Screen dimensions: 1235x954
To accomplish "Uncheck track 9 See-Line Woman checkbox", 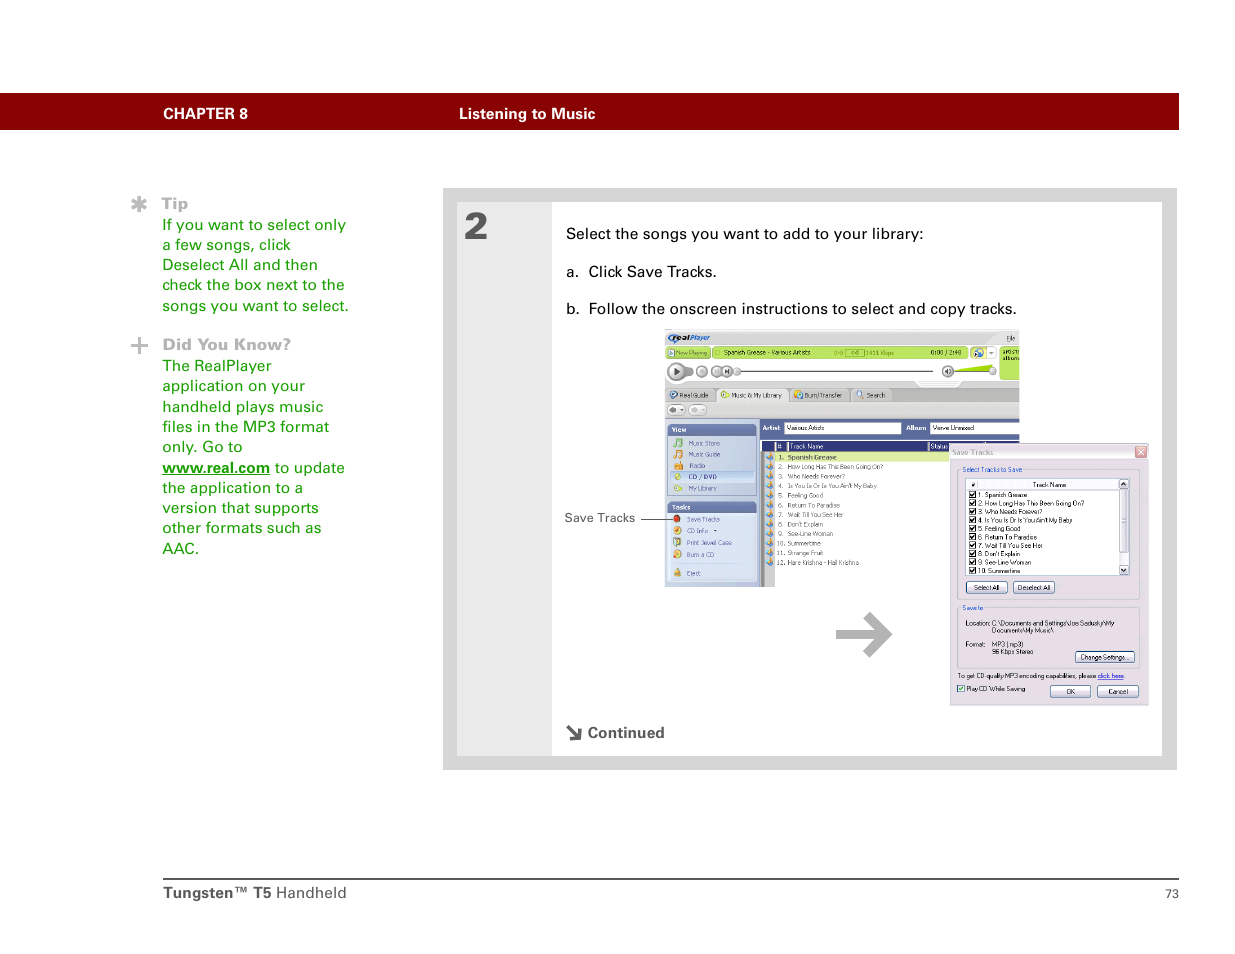I will (972, 562).
